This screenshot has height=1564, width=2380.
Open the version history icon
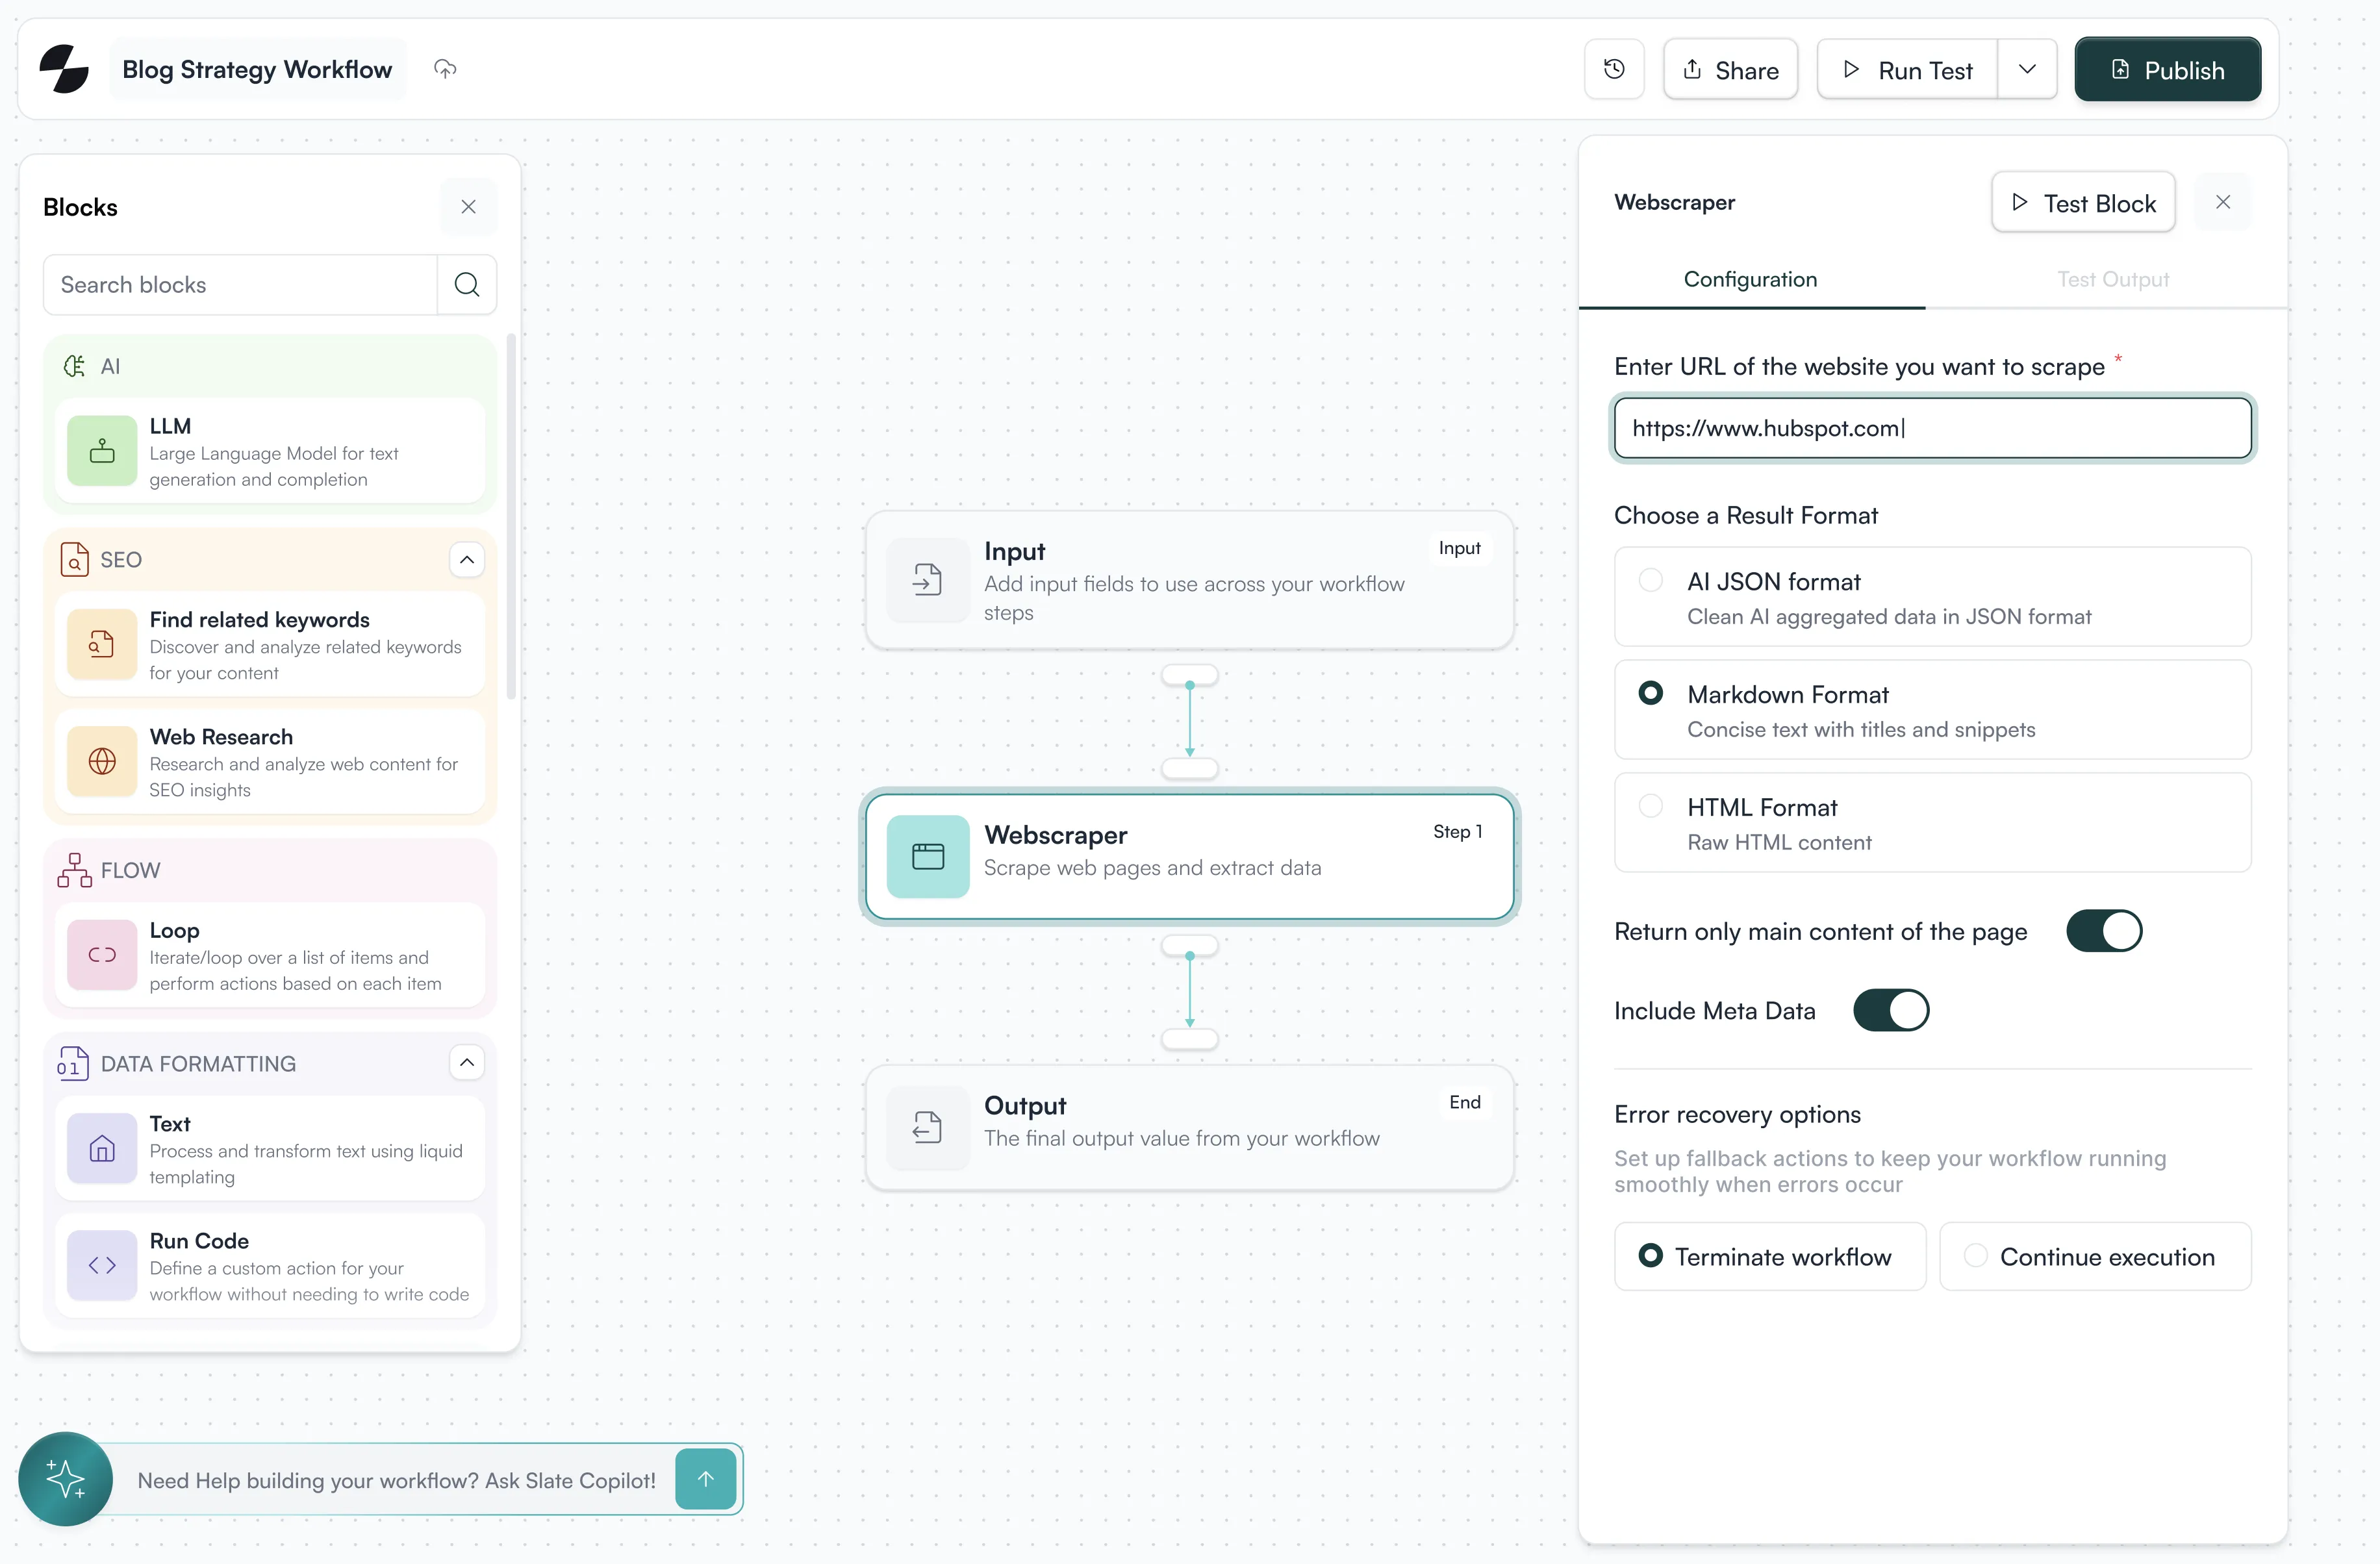pos(1614,68)
